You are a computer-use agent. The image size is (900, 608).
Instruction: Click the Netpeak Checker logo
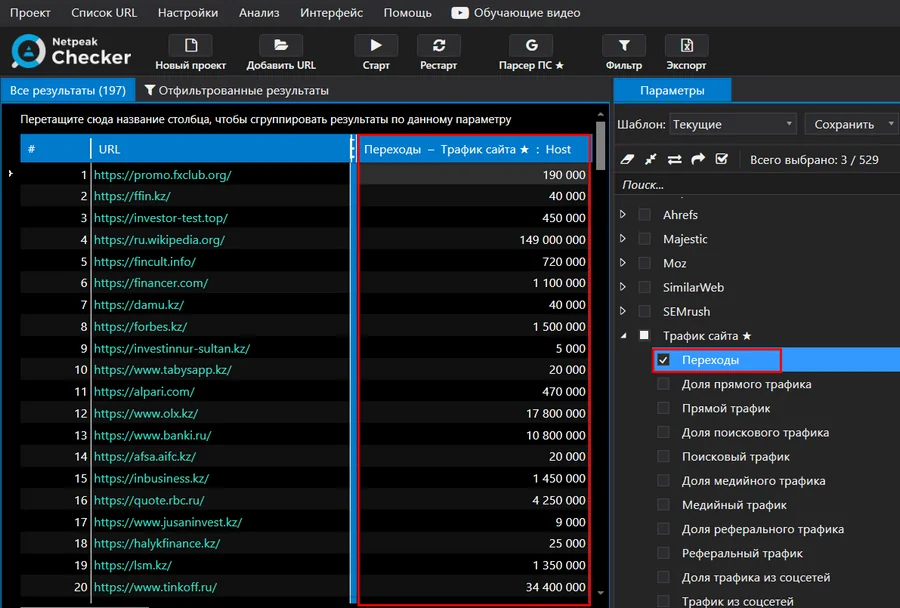point(71,51)
